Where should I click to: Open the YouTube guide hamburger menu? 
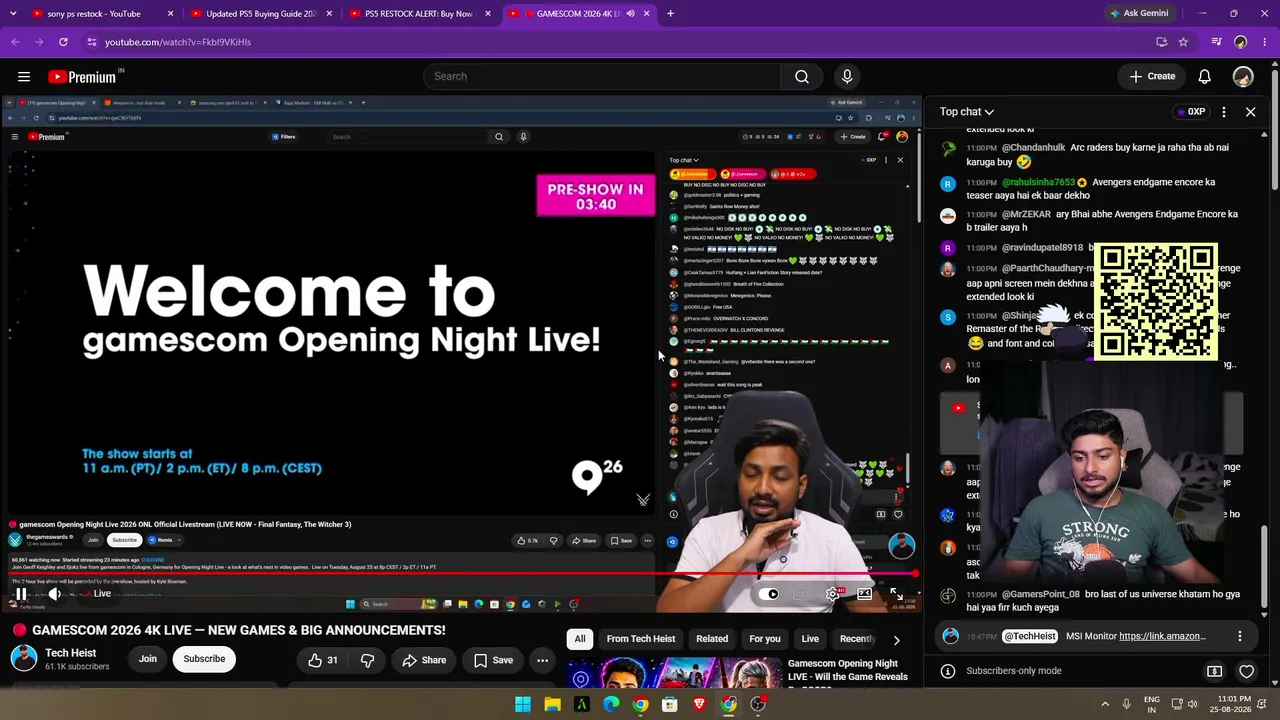pyautogui.click(x=24, y=76)
